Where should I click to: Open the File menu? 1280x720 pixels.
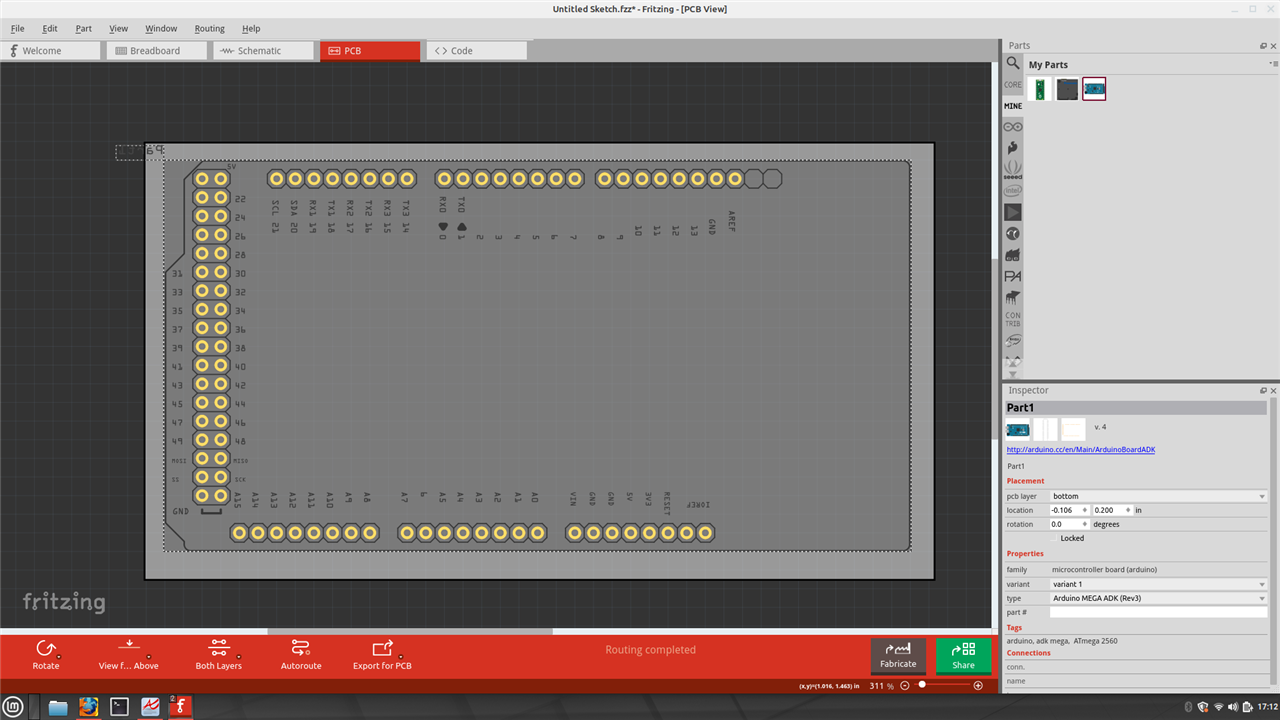[18, 28]
